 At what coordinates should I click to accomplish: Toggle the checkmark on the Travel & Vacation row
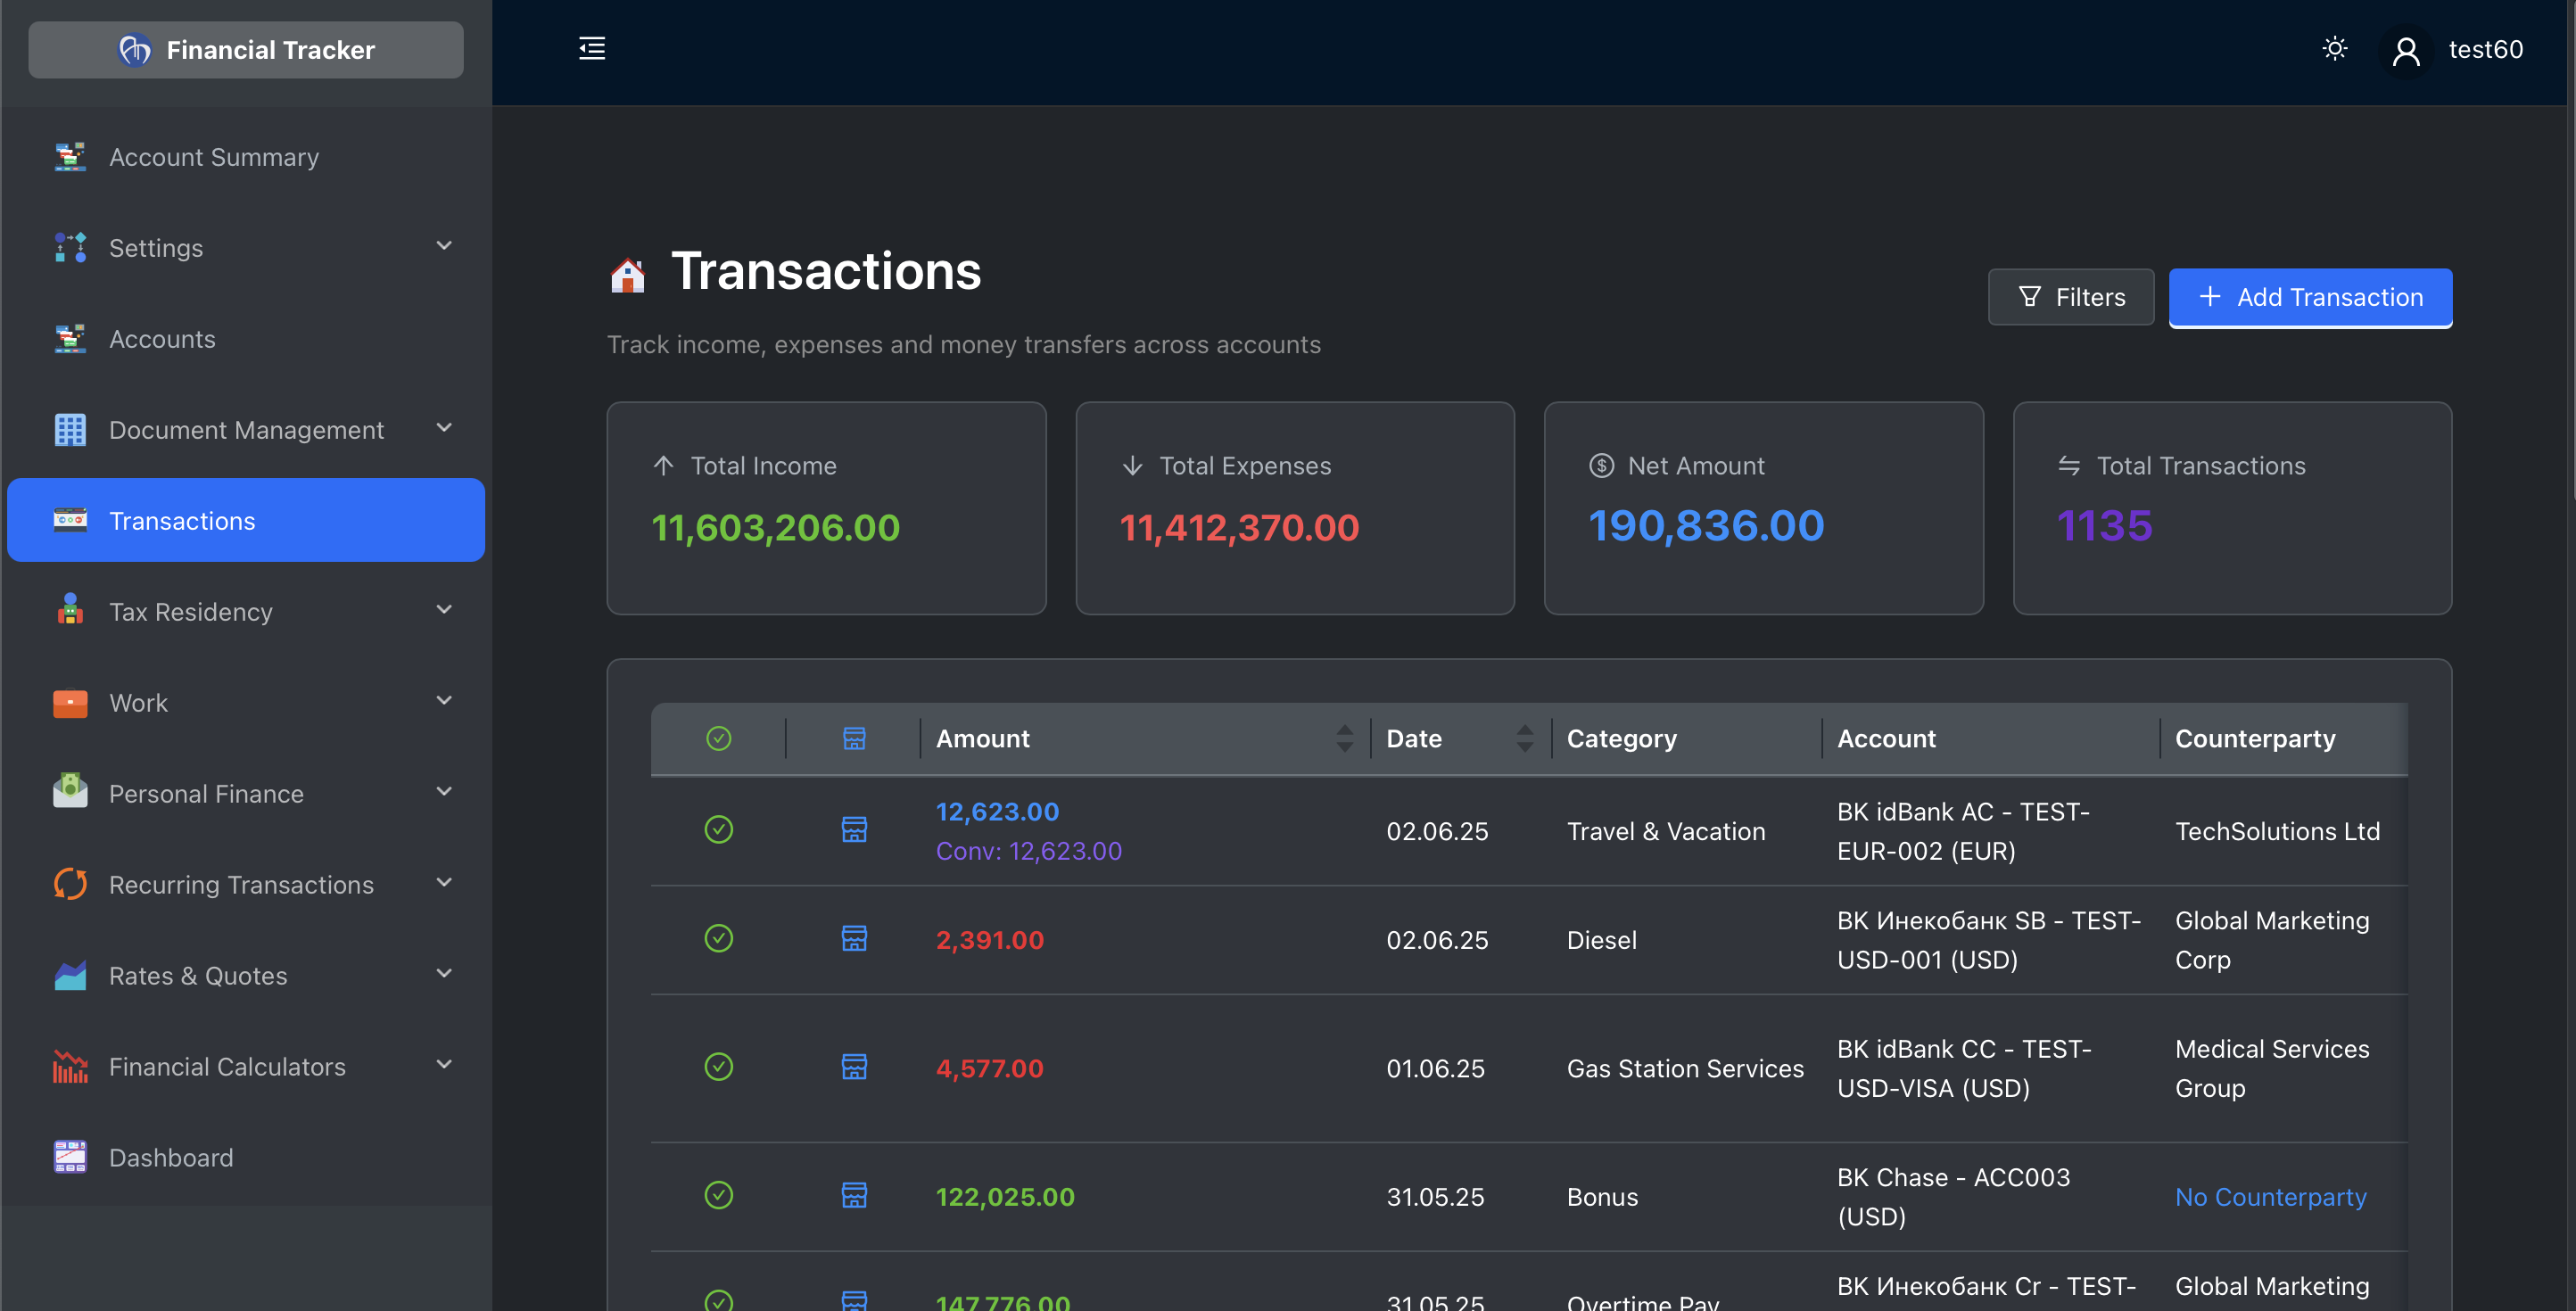[719, 829]
